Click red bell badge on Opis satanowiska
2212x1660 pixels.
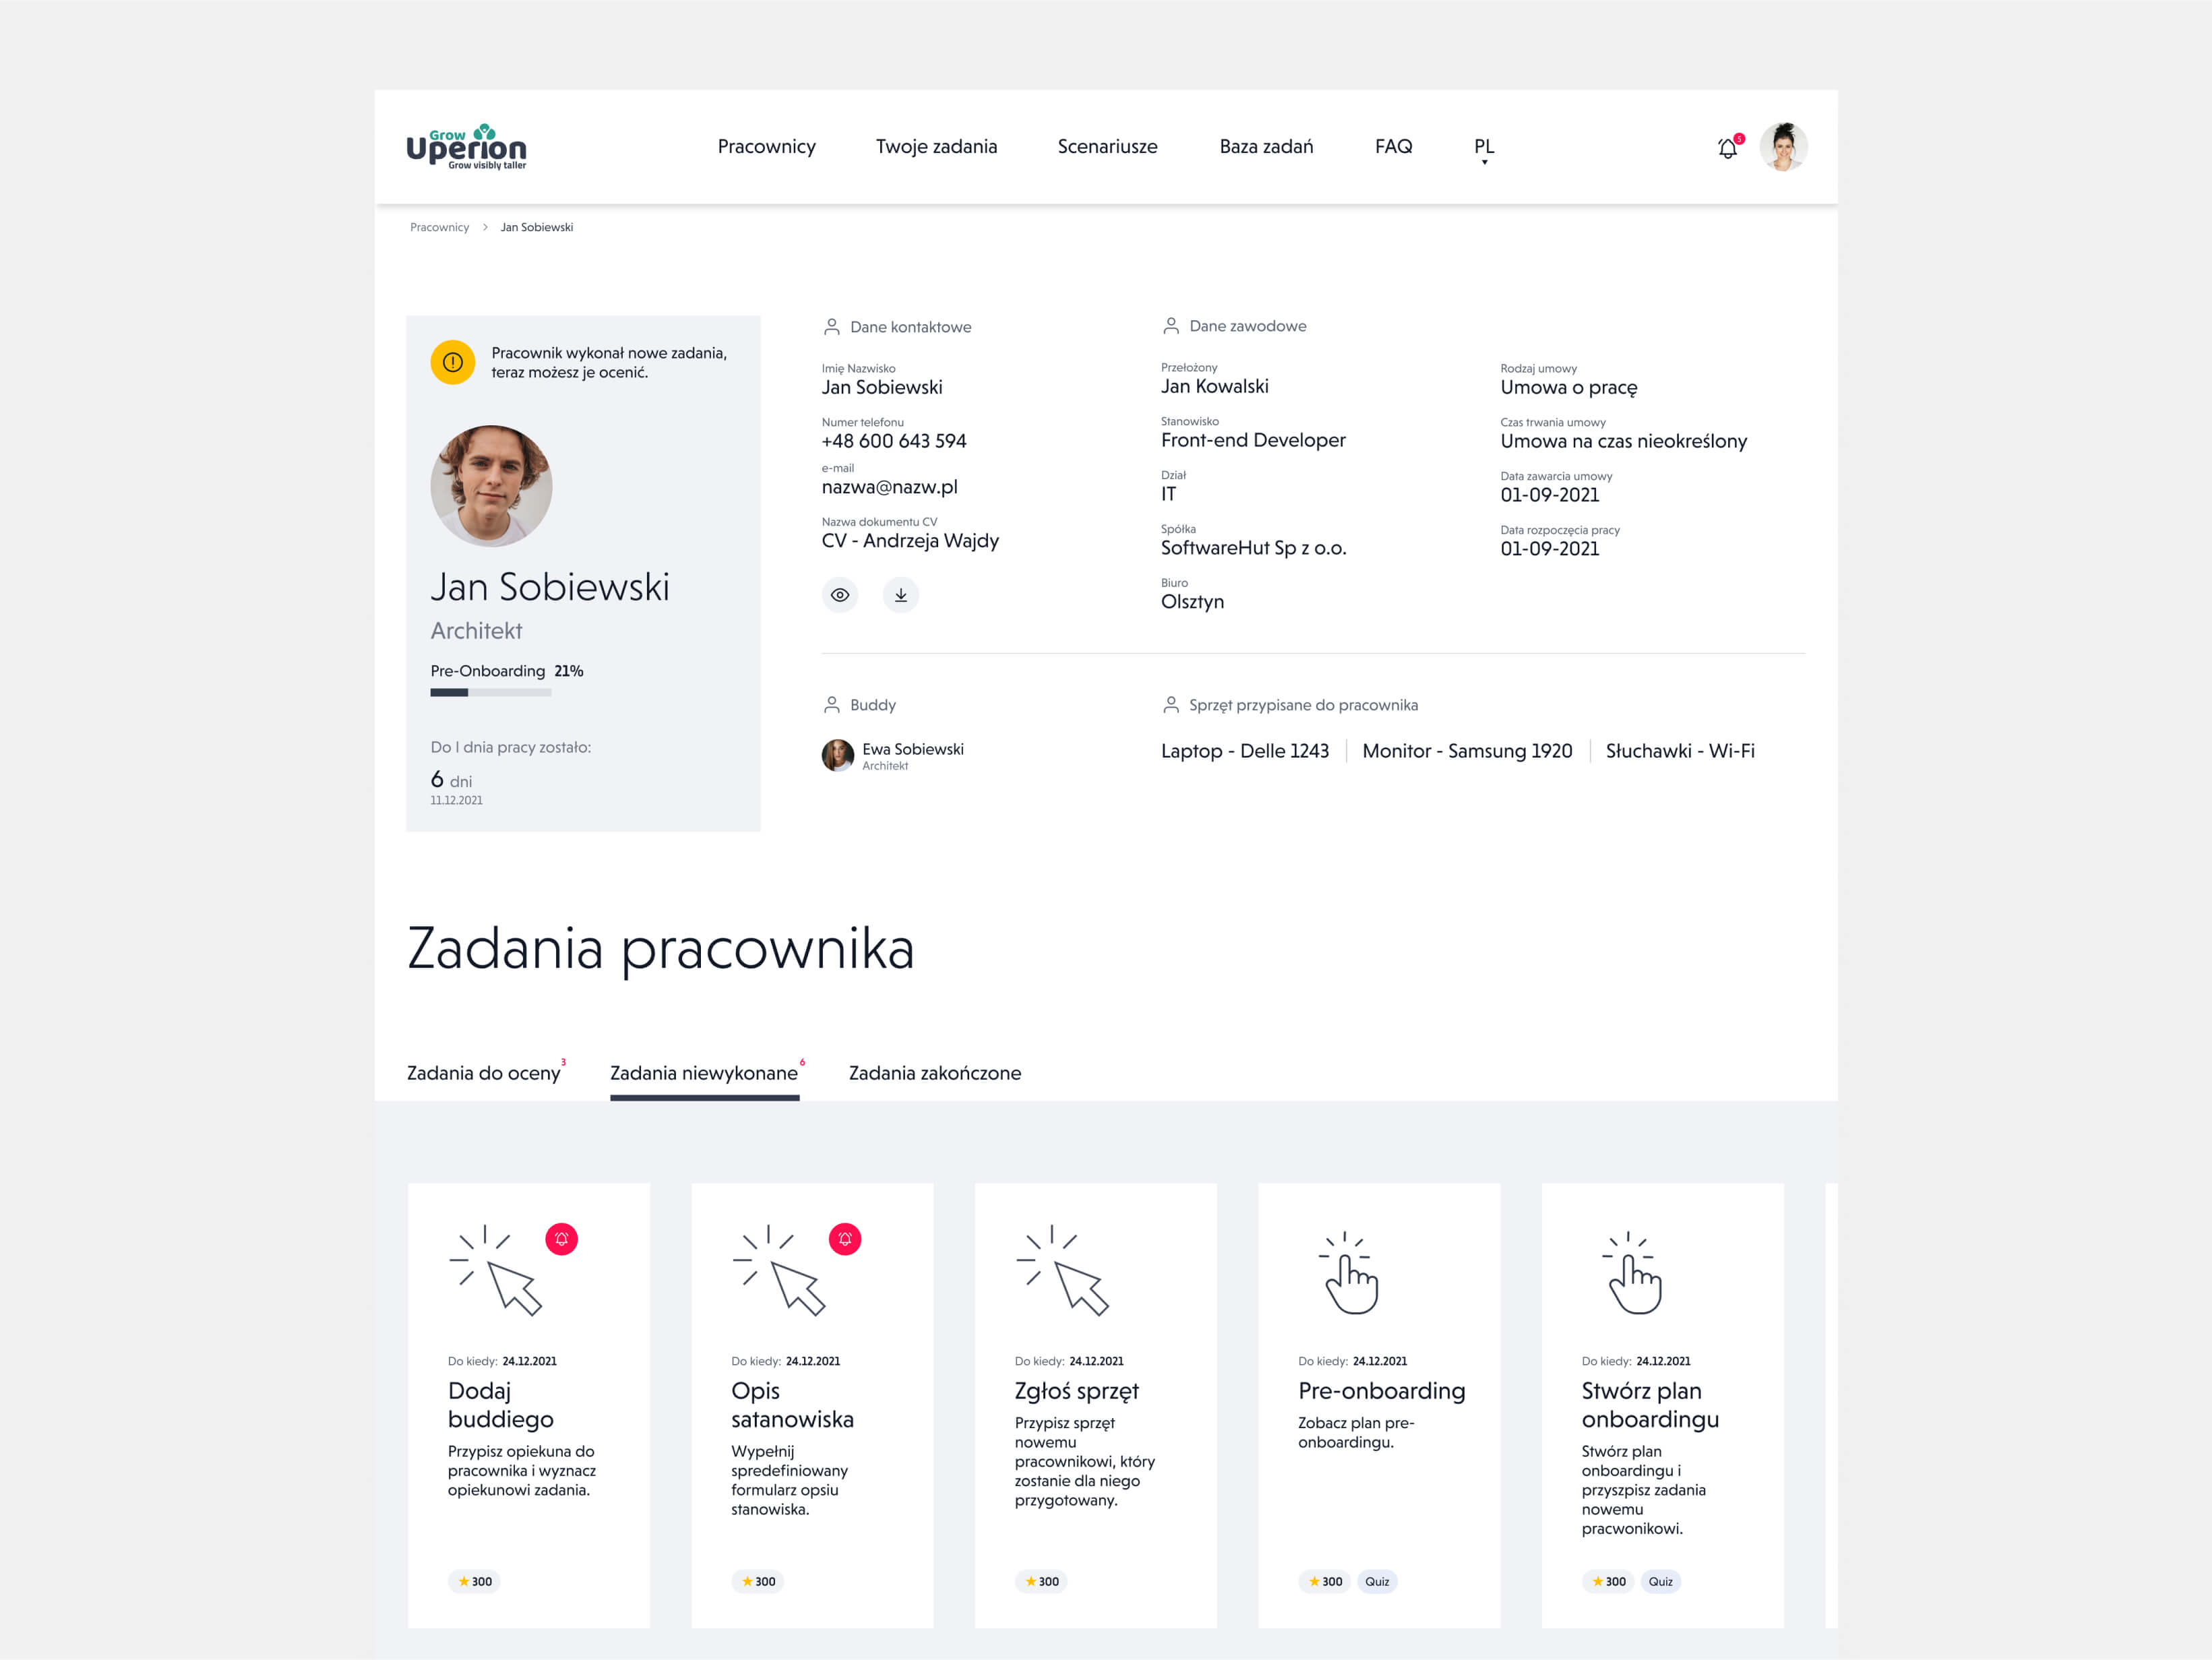coord(844,1239)
